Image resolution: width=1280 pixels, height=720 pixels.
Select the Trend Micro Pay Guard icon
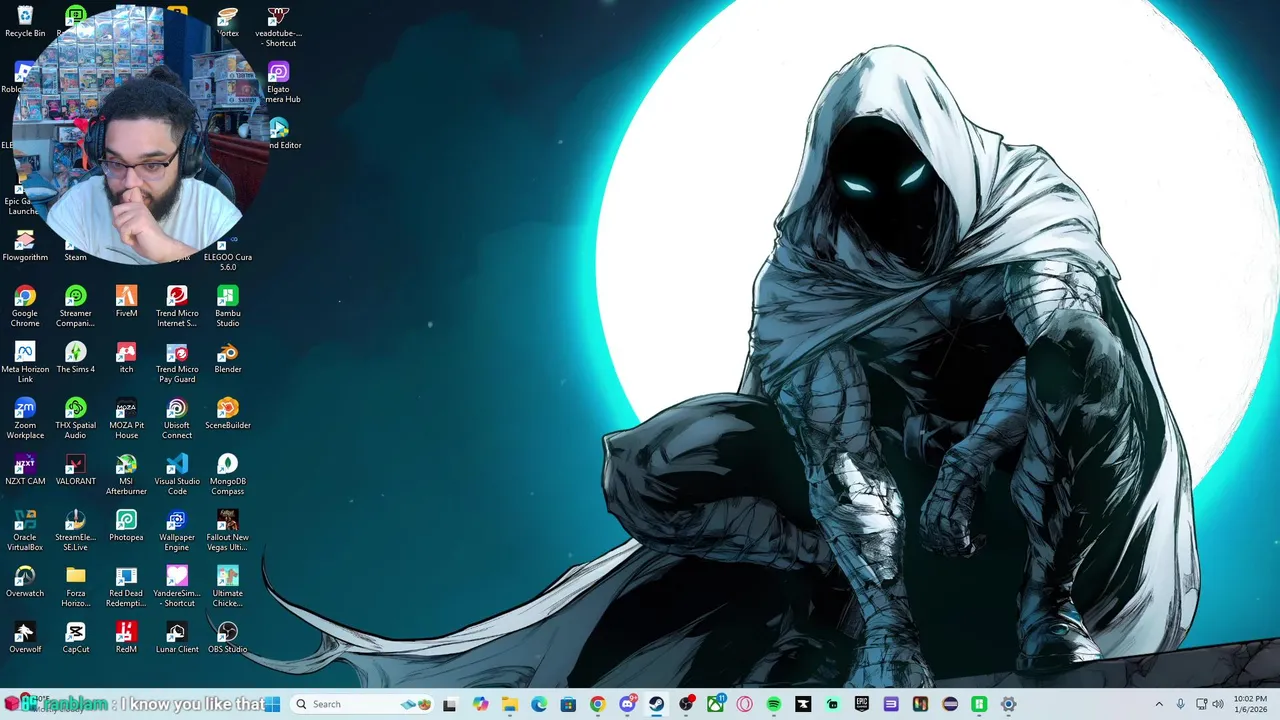(x=177, y=362)
